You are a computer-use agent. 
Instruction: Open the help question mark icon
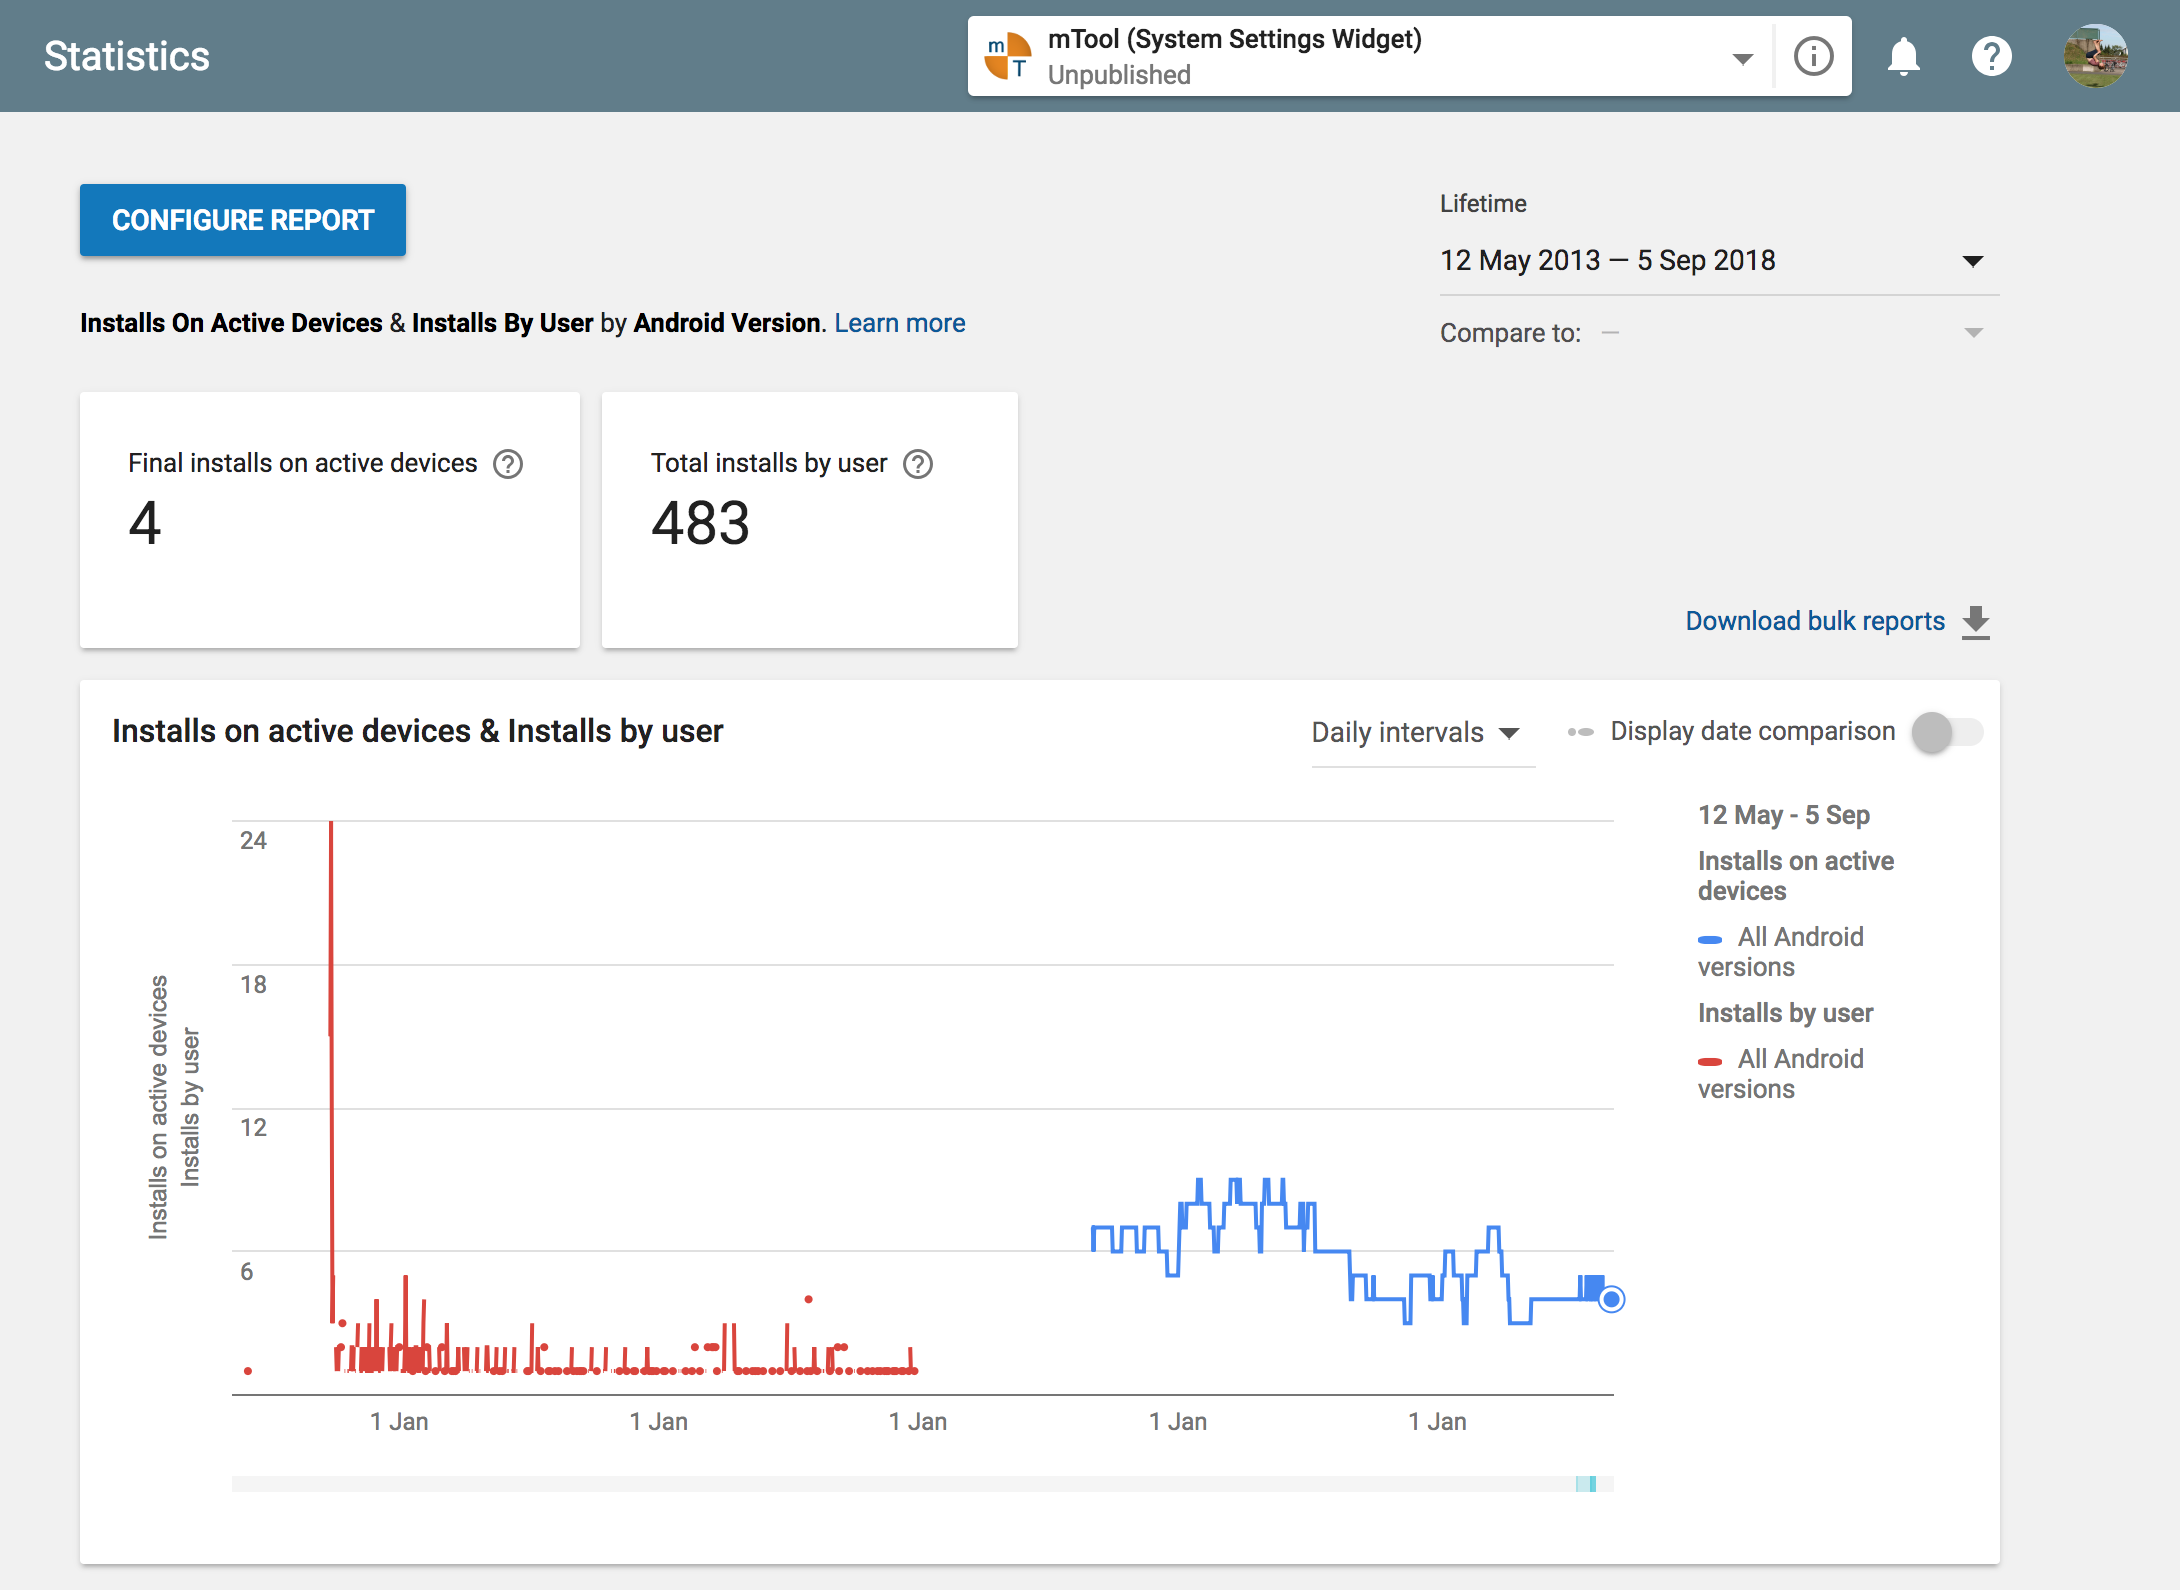point(1991,56)
